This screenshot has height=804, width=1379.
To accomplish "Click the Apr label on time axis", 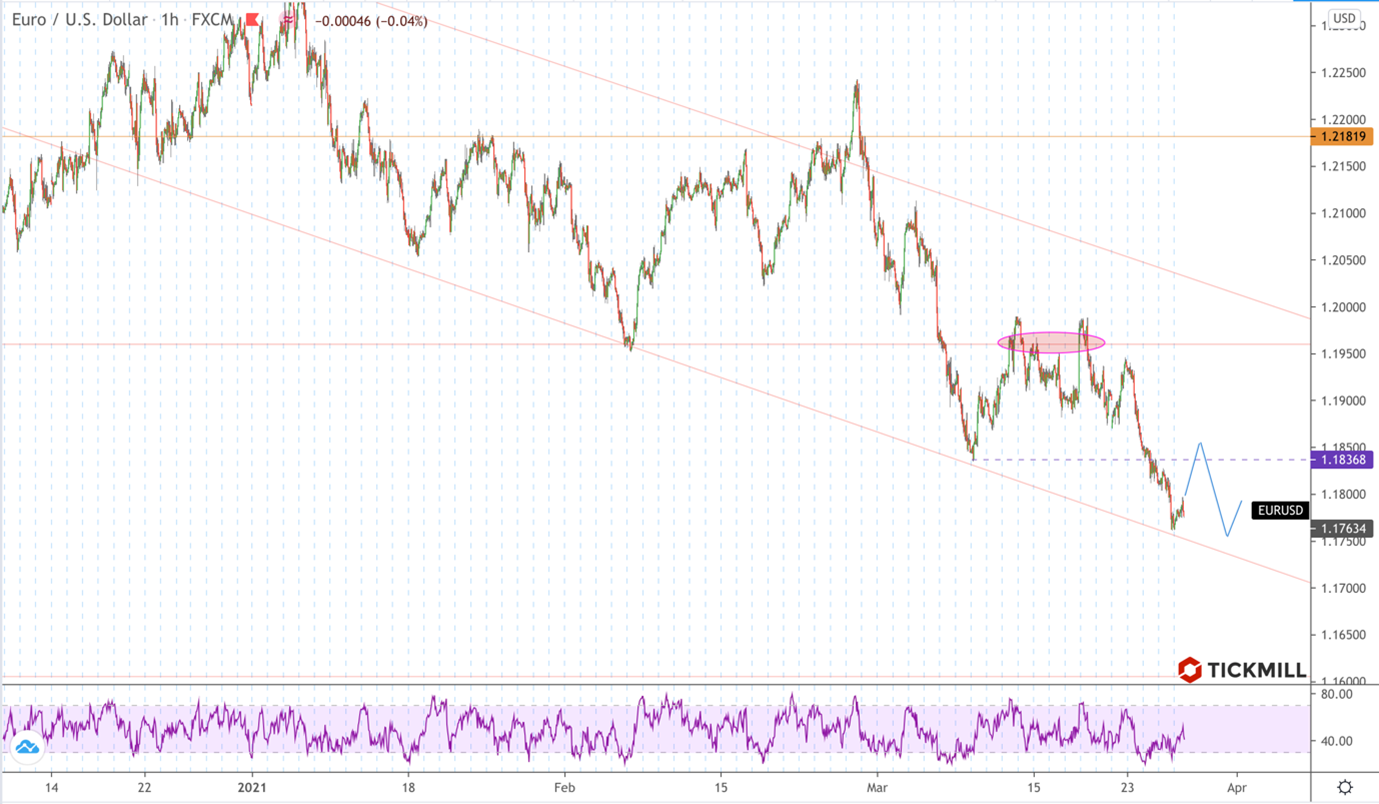I will click(1236, 787).
